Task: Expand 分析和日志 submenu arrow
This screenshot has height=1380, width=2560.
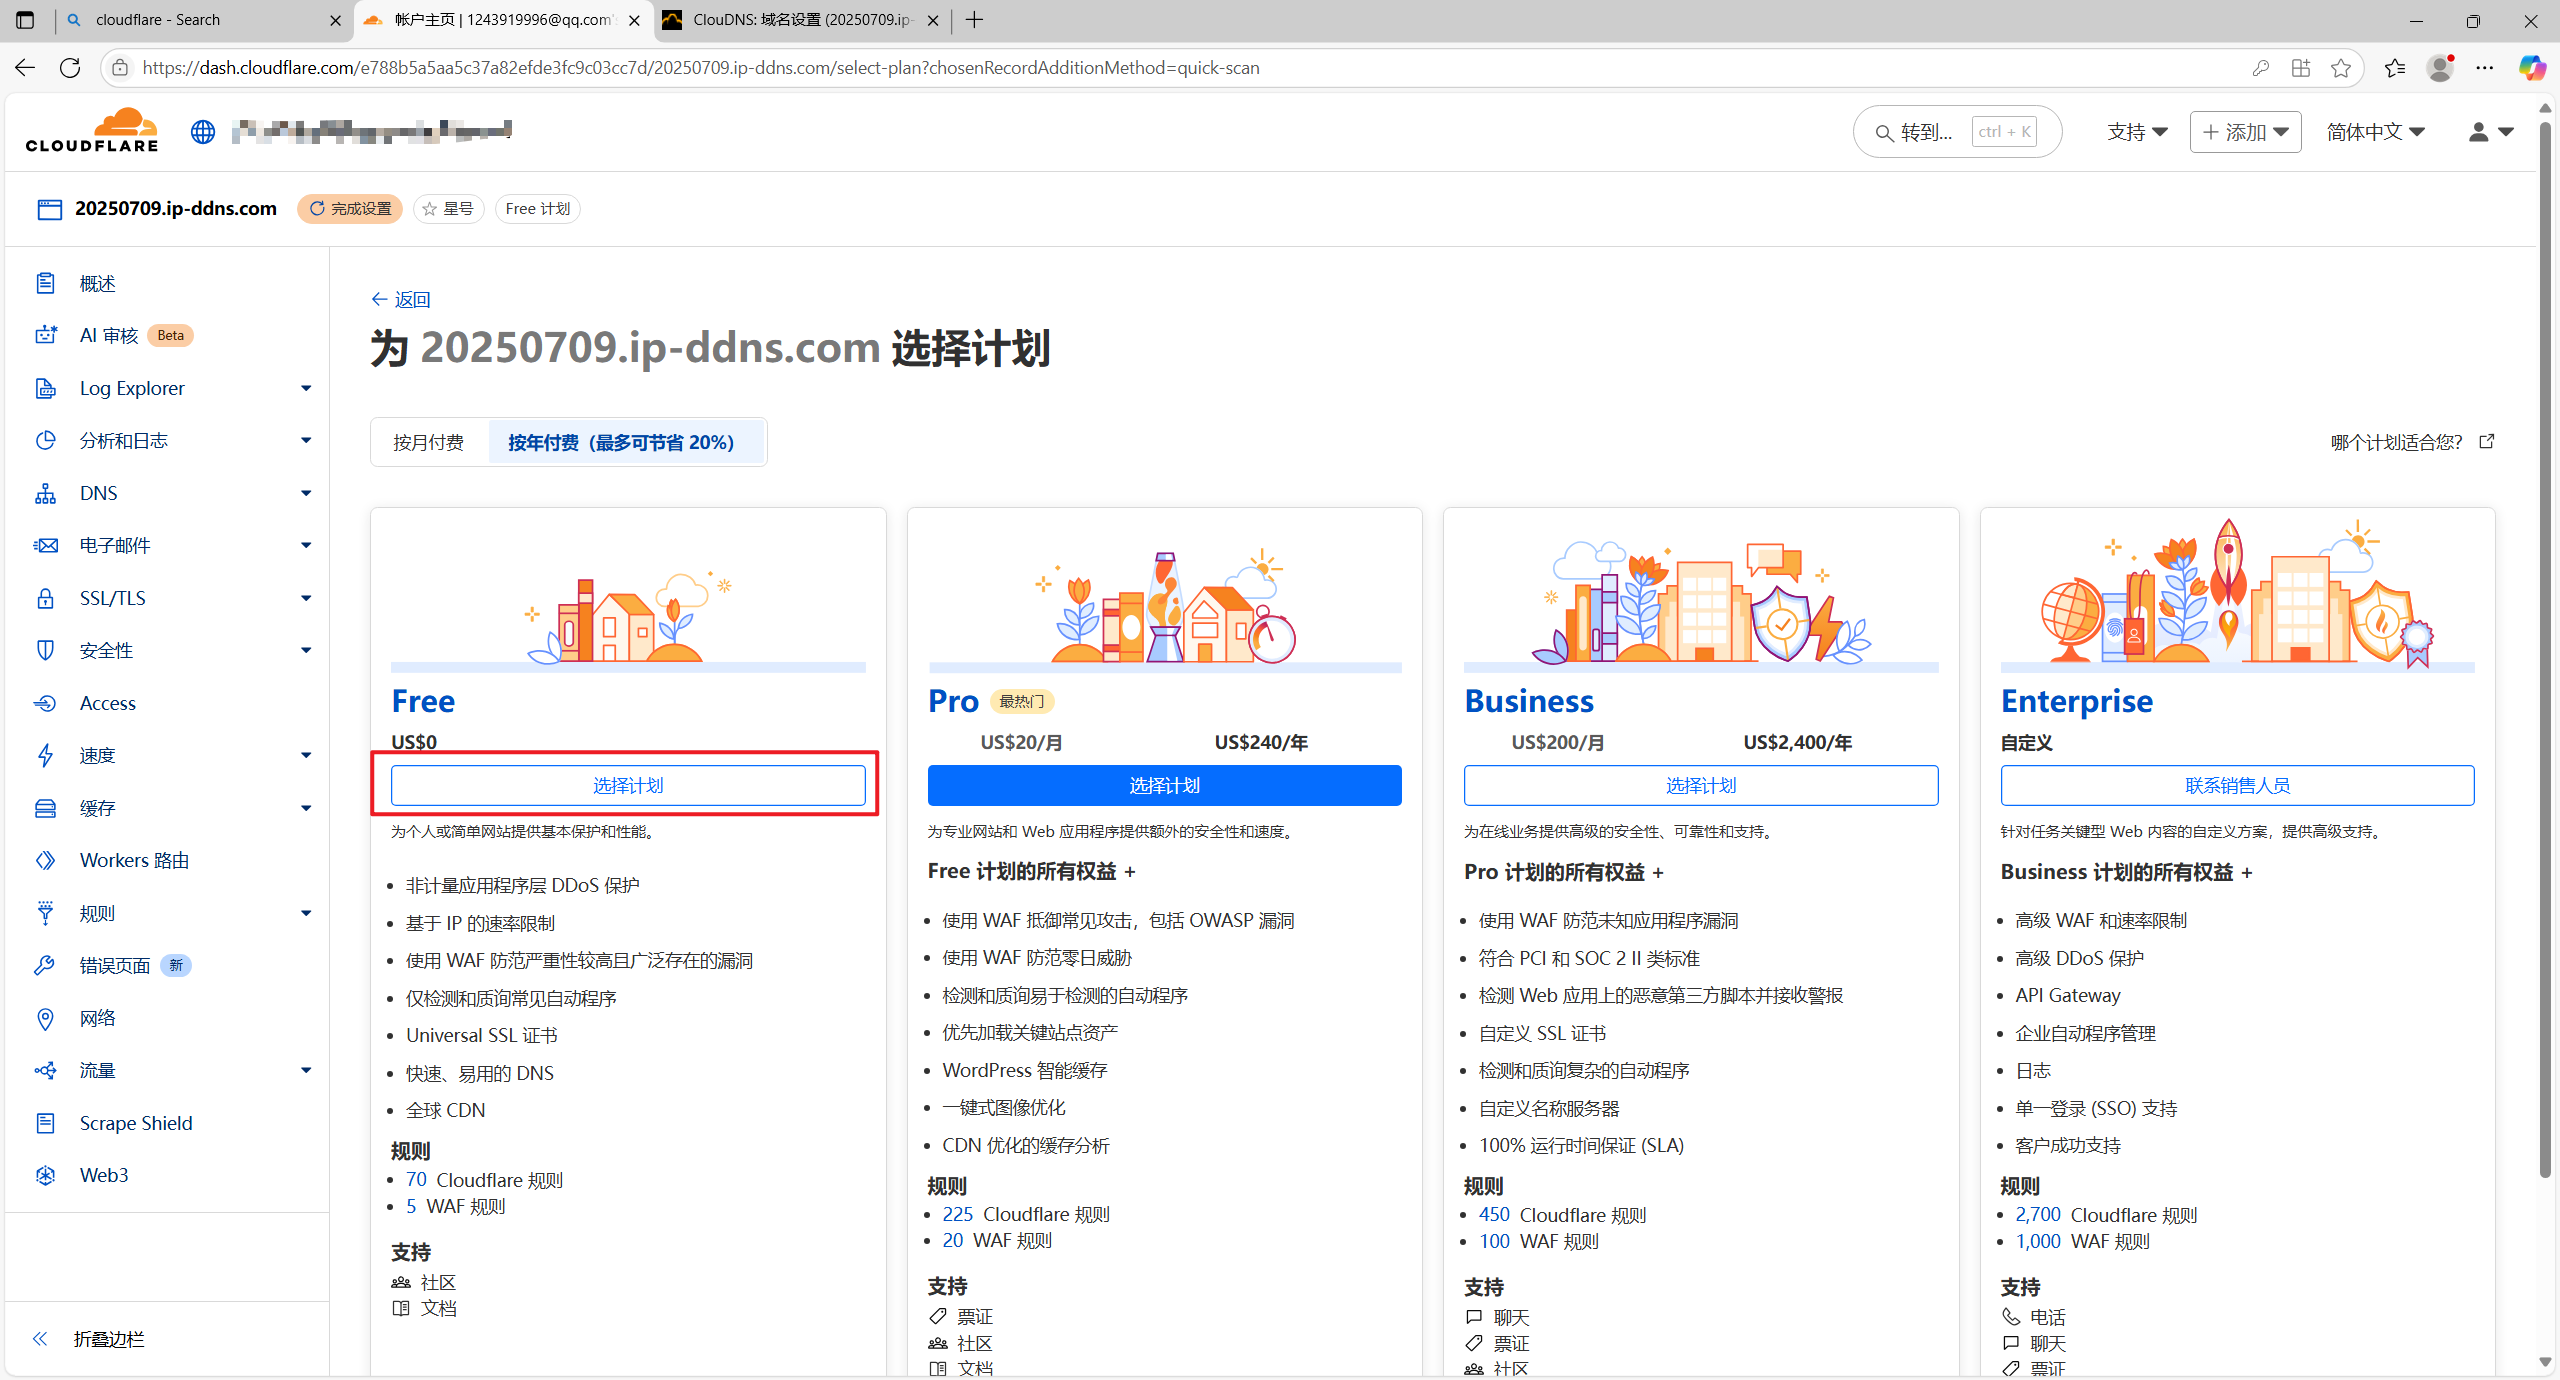Action: click(x=306, y=440)
